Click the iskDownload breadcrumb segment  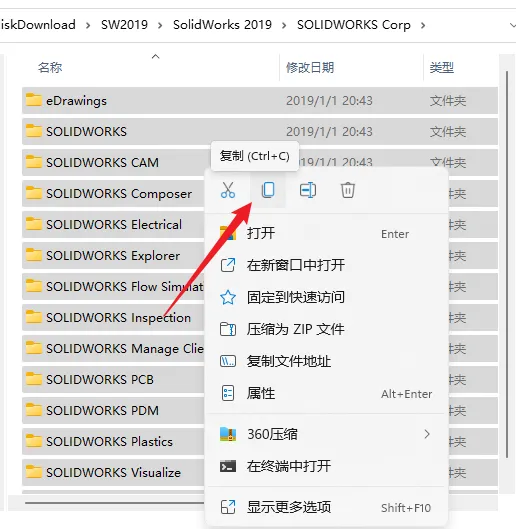tap(38, 25)
